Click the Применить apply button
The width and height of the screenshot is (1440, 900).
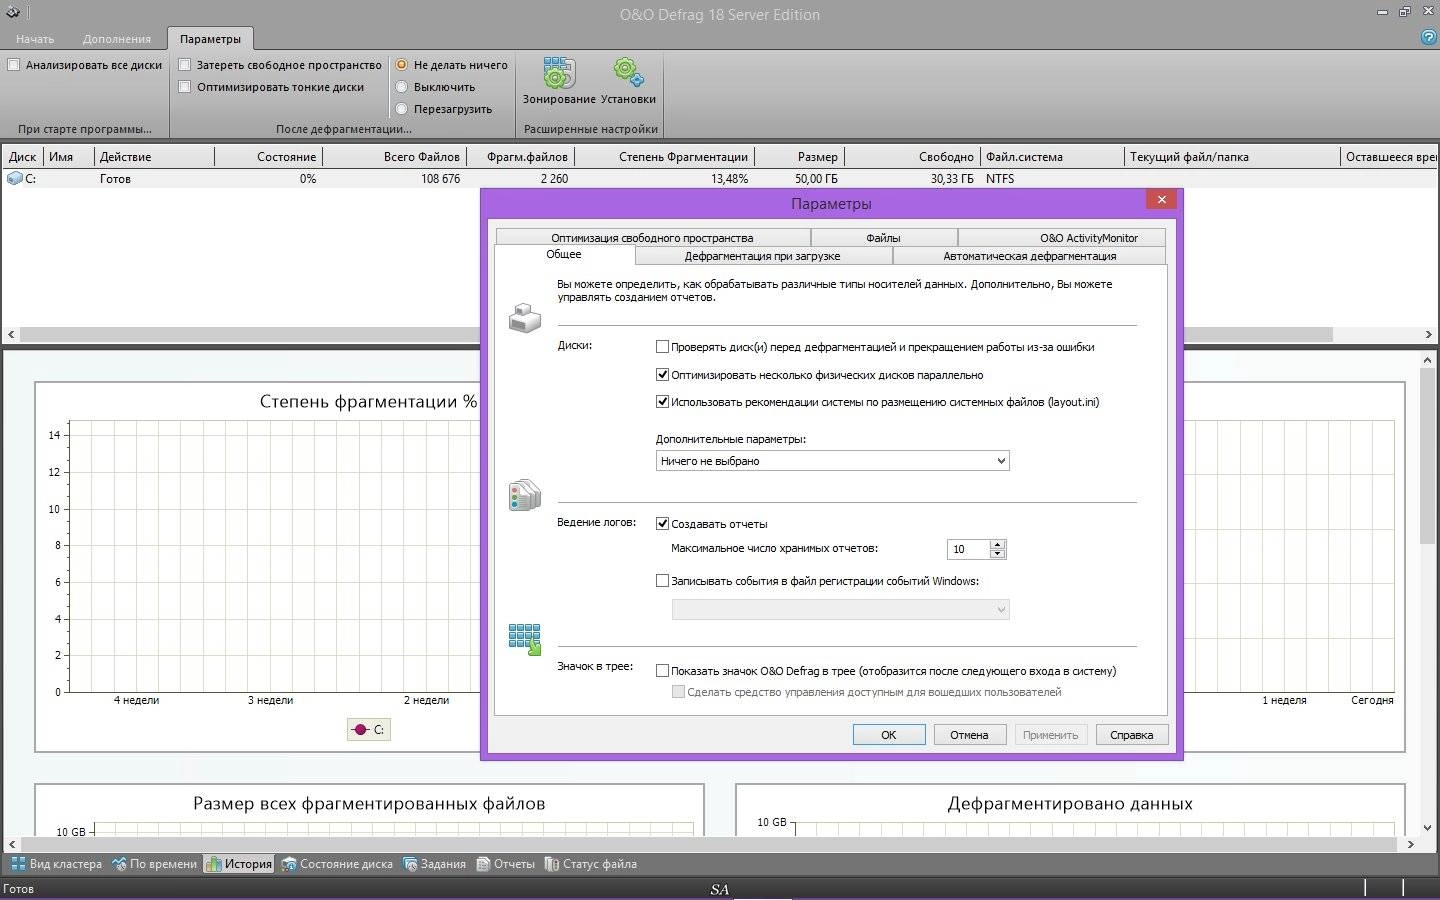(1050, 735)
